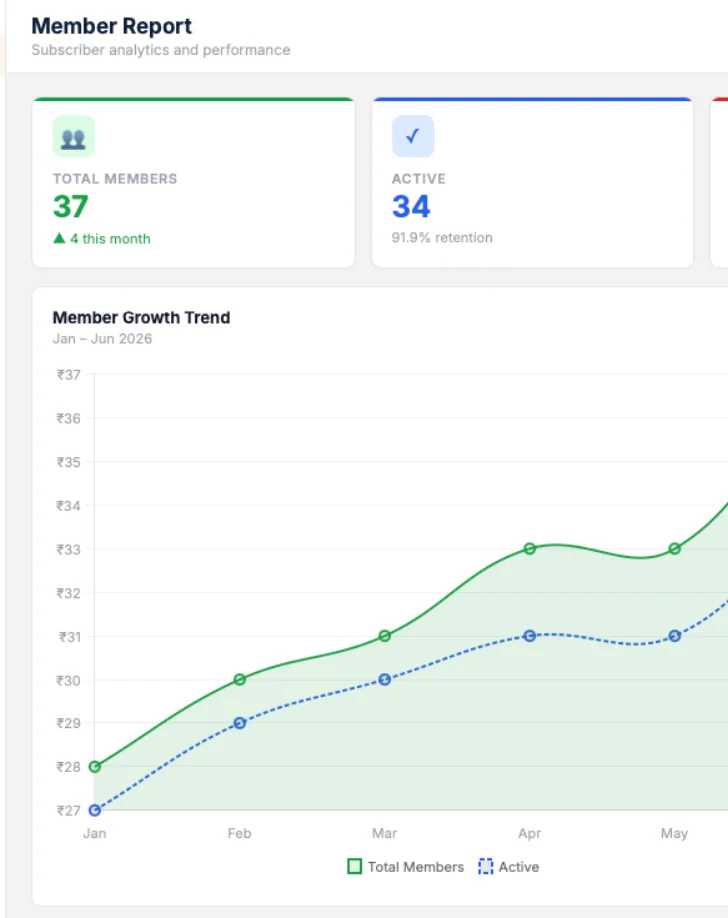Image resolution: width=728 pixels, height=918 pixels.
Task: Click the Apr x-axis label
Action: (x=529, y=834)
